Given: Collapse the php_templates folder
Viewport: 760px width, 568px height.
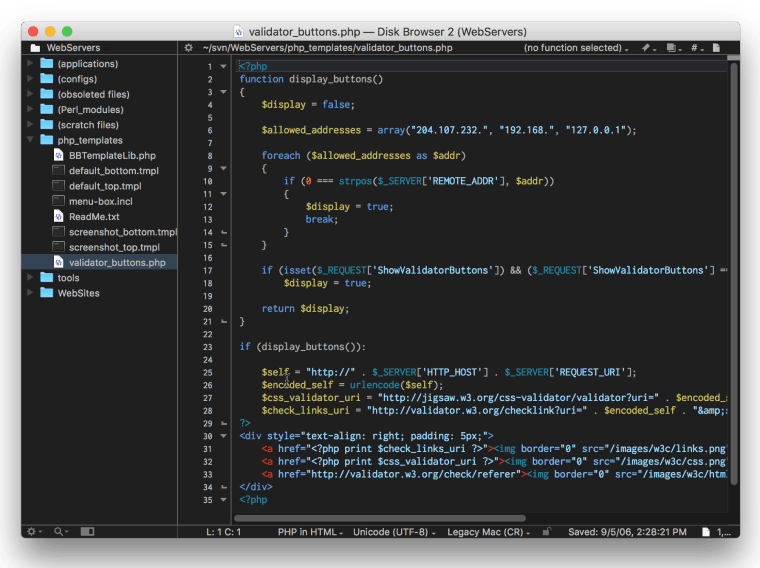Looking at the screenshot, I should click(x=30, y=140).
